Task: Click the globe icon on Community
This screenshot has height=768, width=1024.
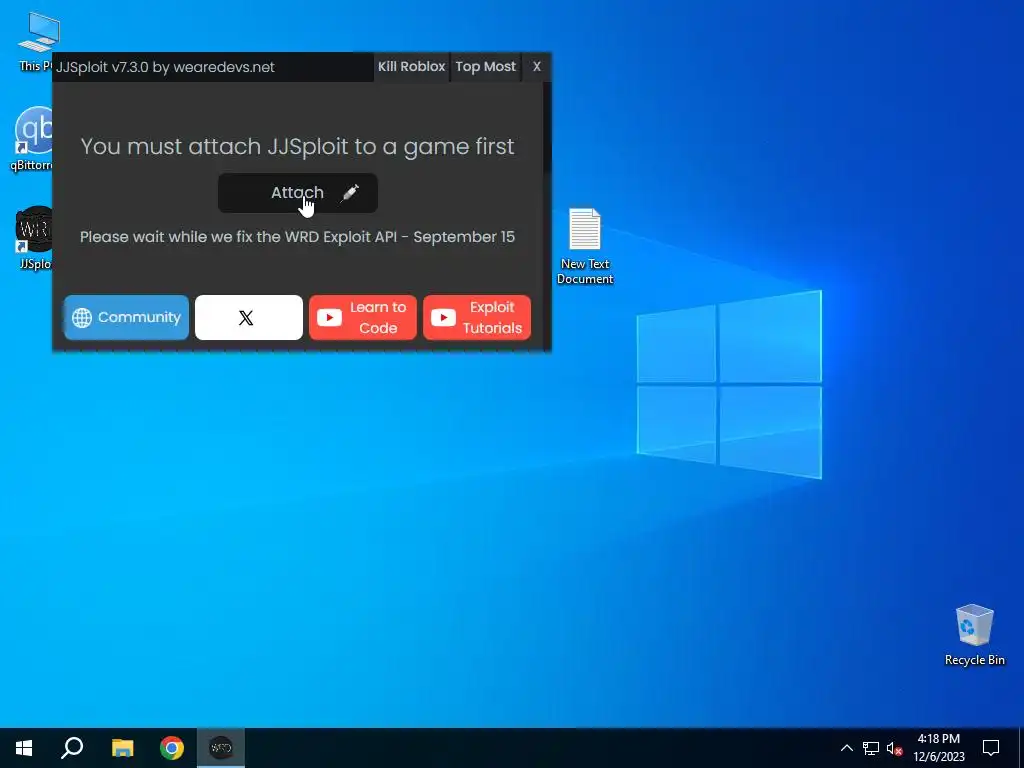Action: pyautogui.click(x=82, y=318)
